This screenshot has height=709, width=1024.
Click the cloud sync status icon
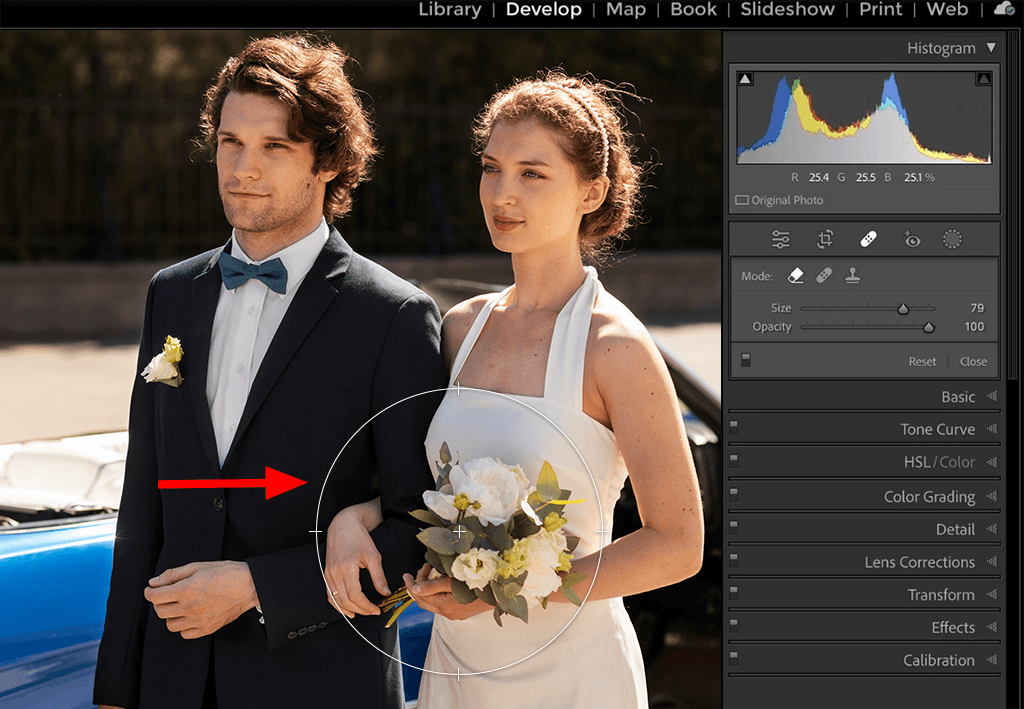click(1004, 8)
